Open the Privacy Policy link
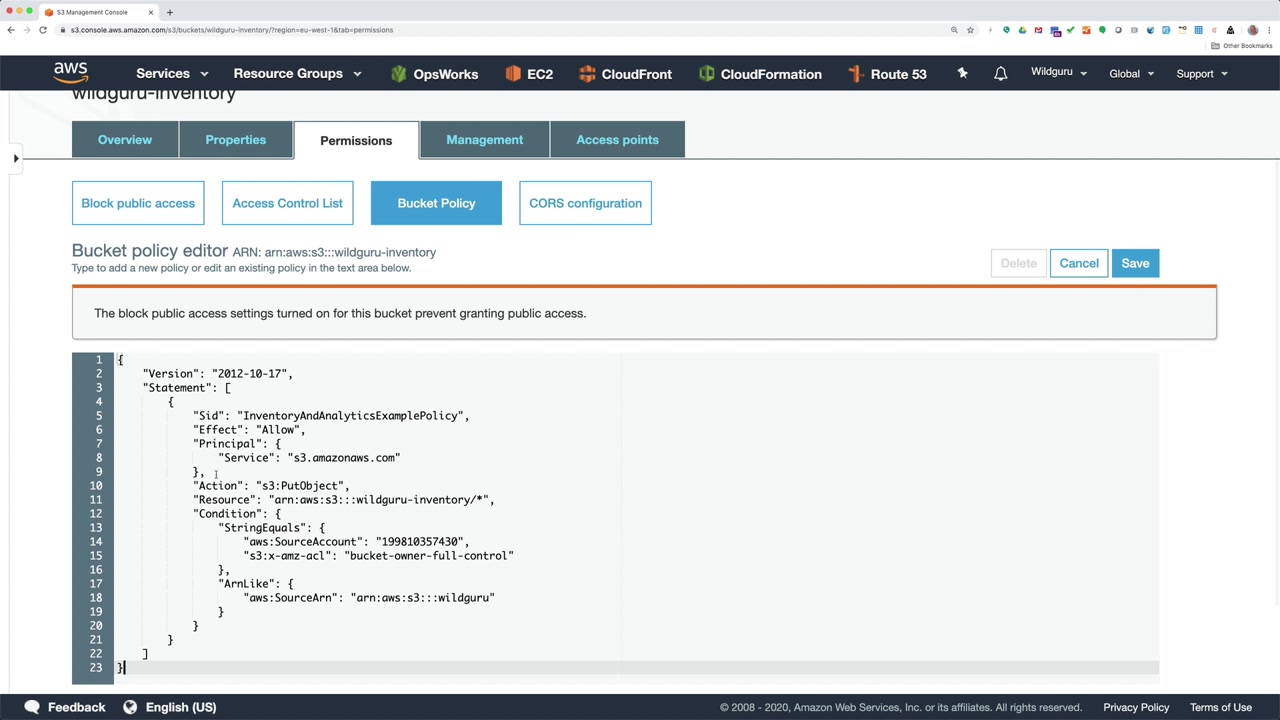 tap(1136, 707)
